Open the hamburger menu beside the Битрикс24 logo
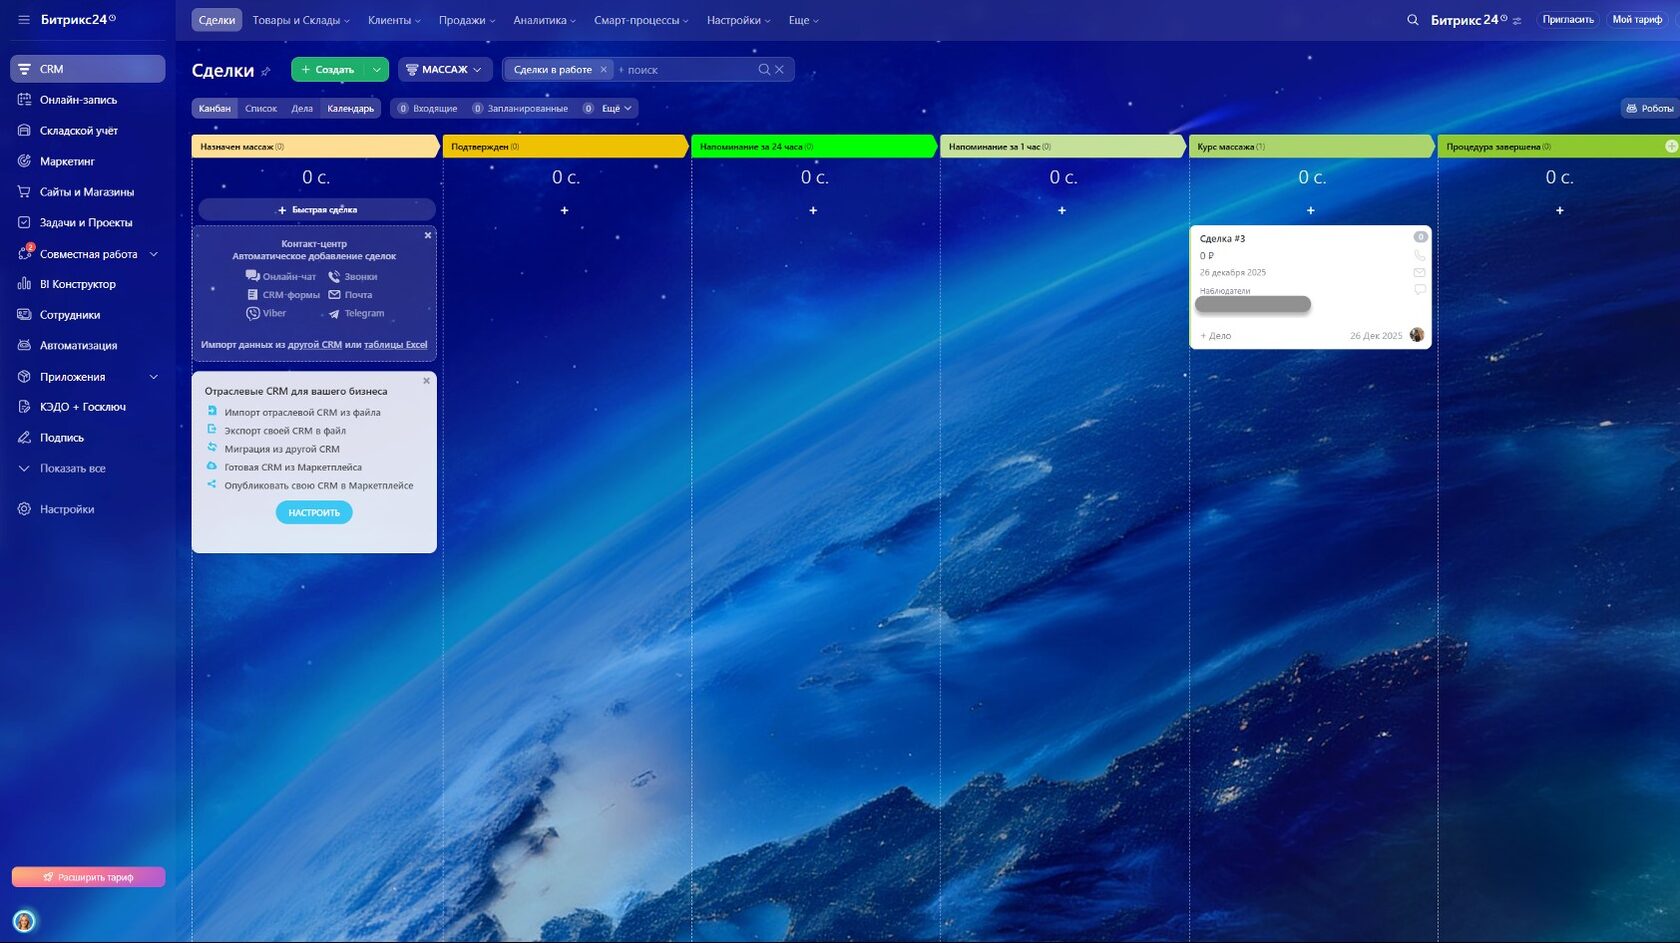Image resolution: width=1680 pixels, height=943 pixels. [x=24, y=20]
